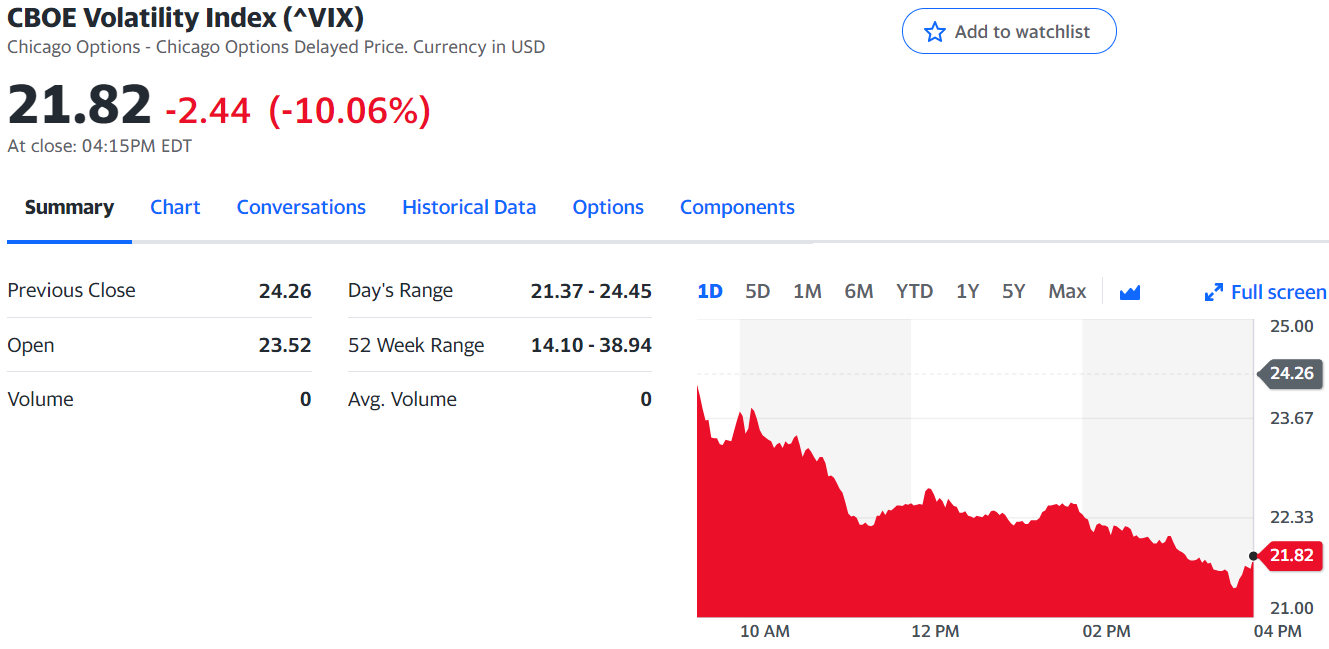This screenshot has height=649, width=1329.
Task: Click the Previous Close label
Action: 71,290
